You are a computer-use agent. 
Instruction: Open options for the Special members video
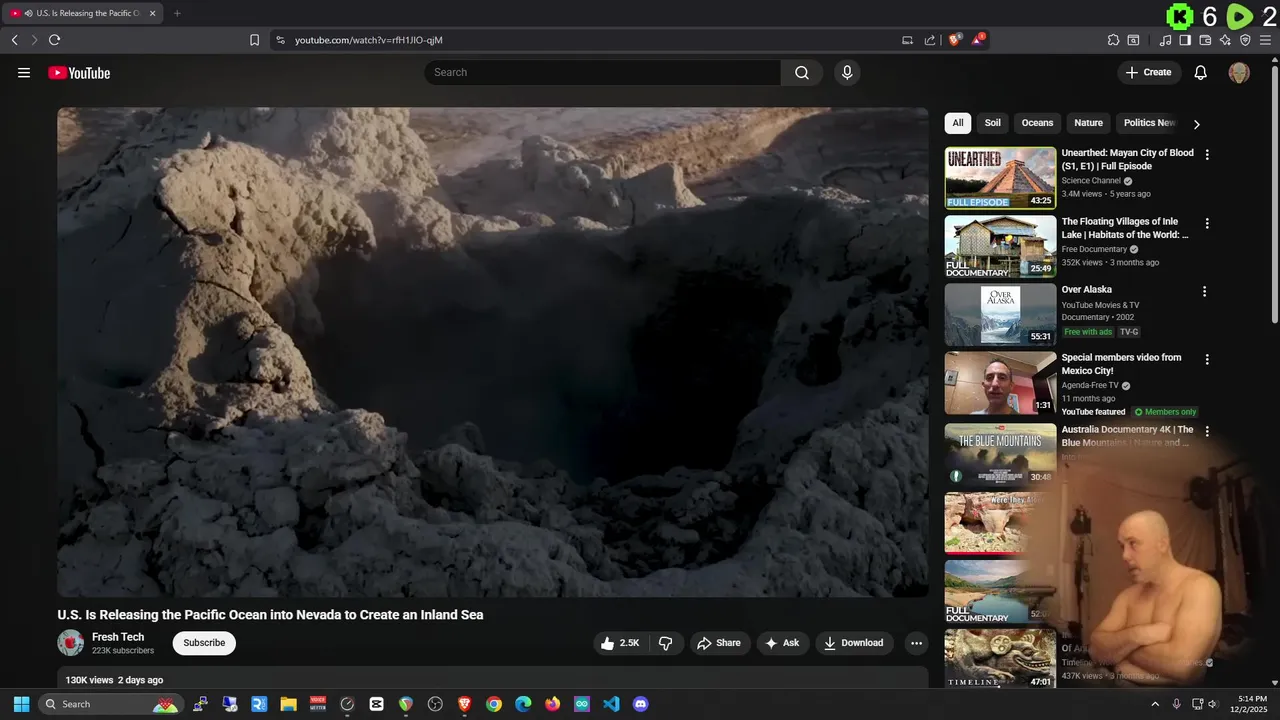1207,359
